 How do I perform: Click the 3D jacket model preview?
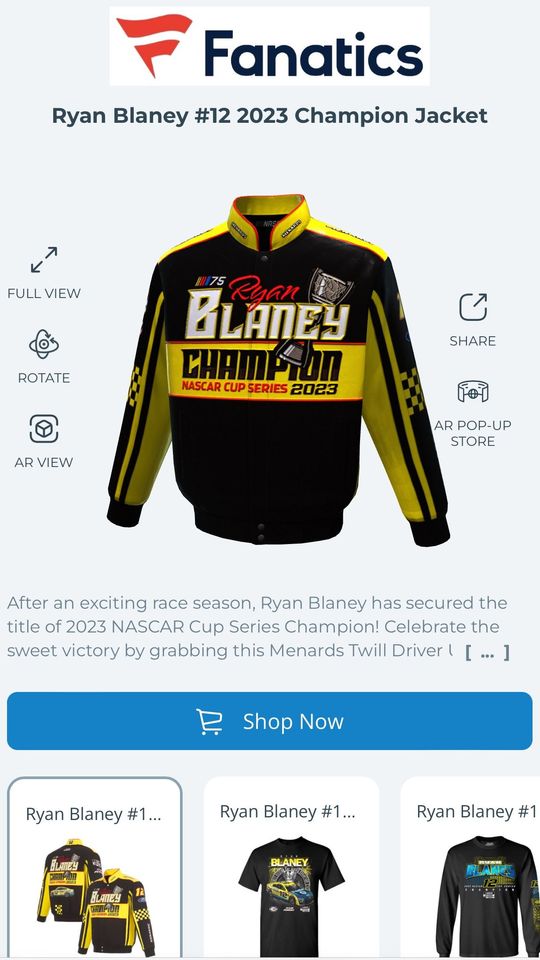pos(278,370)
